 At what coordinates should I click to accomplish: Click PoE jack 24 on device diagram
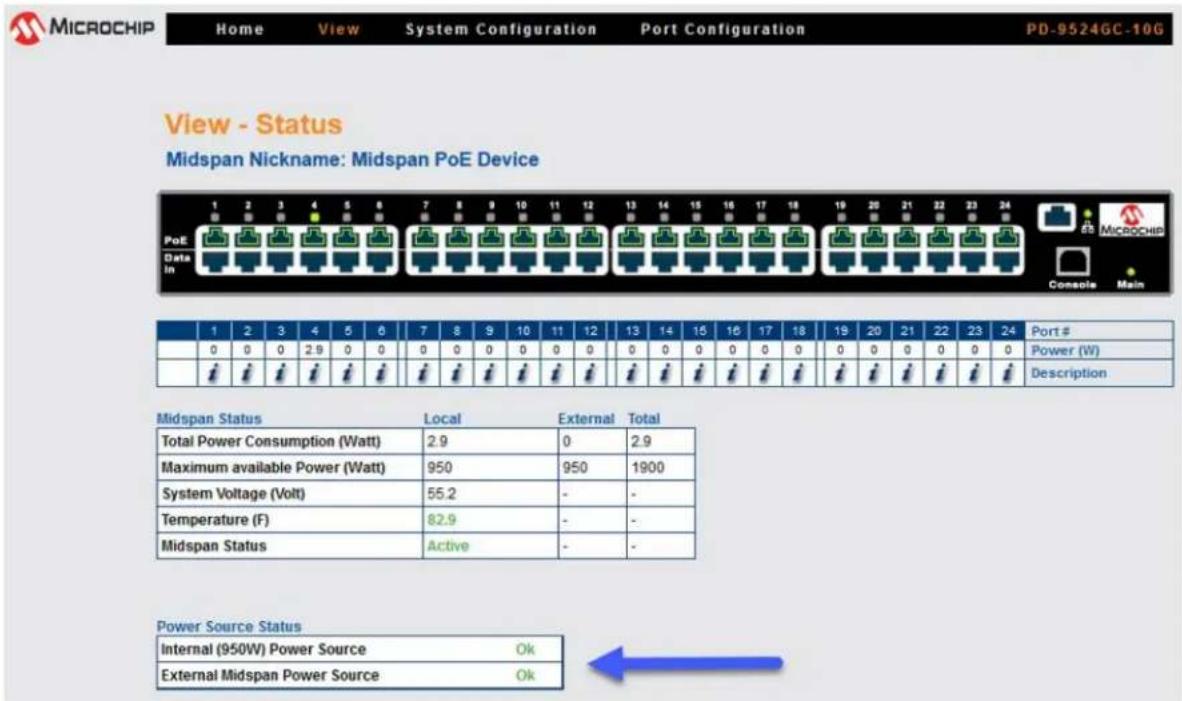[x=1005, y=237]
